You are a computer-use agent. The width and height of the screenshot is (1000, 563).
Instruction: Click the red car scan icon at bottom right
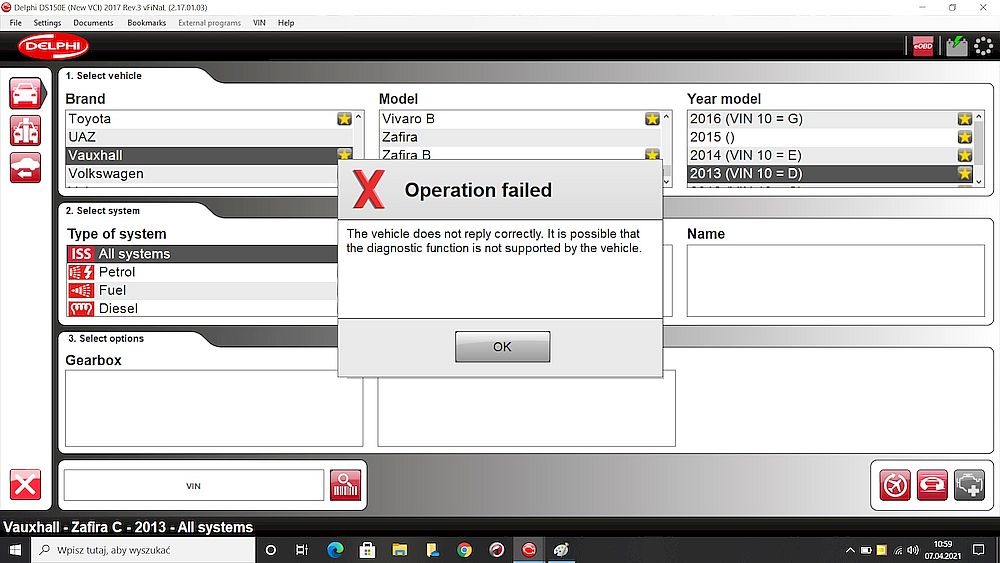click(x=932, y=485)
